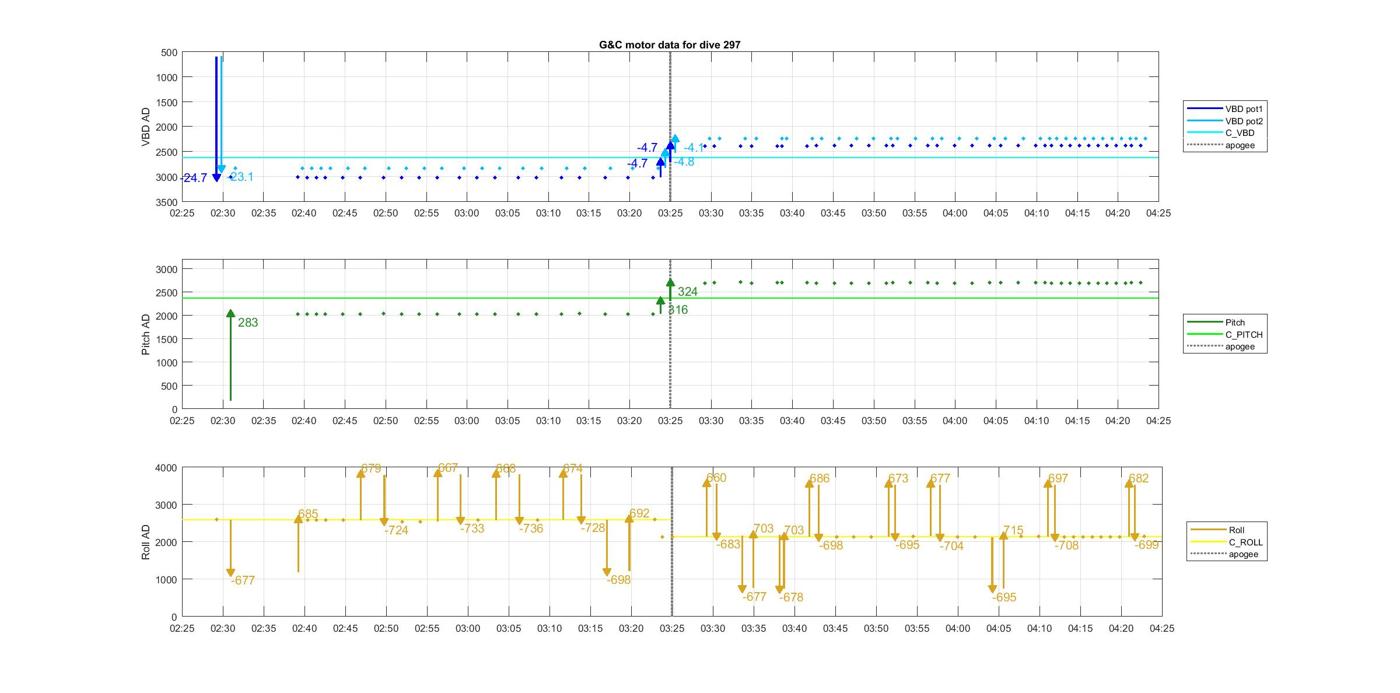The image size is (1400, 693).
Task: Click apogee entry in the Pitch legend
Action: tap(1220, 347)
